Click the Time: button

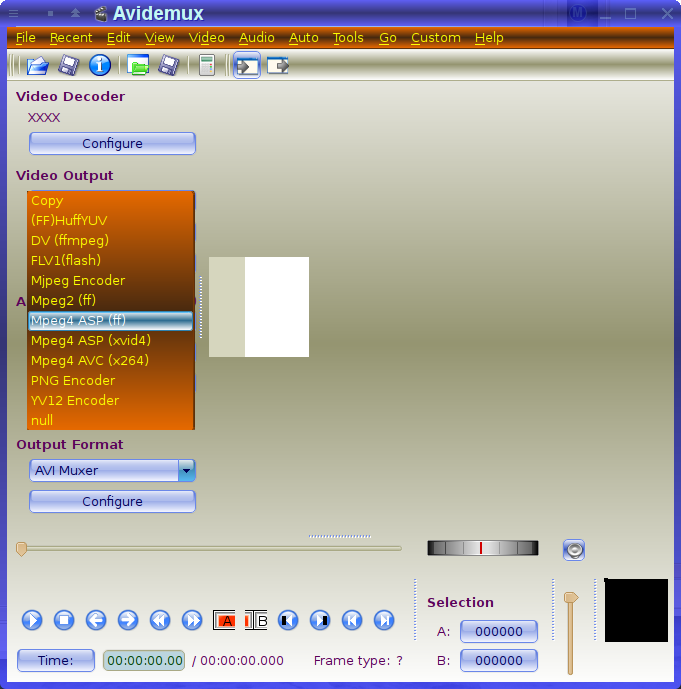(x=56, y=660)
